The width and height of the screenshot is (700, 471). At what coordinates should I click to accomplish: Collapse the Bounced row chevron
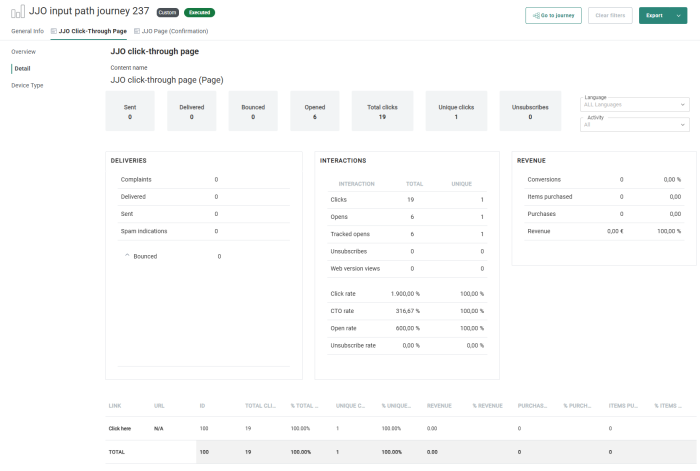pyautogui.click(x=127, y=256)
